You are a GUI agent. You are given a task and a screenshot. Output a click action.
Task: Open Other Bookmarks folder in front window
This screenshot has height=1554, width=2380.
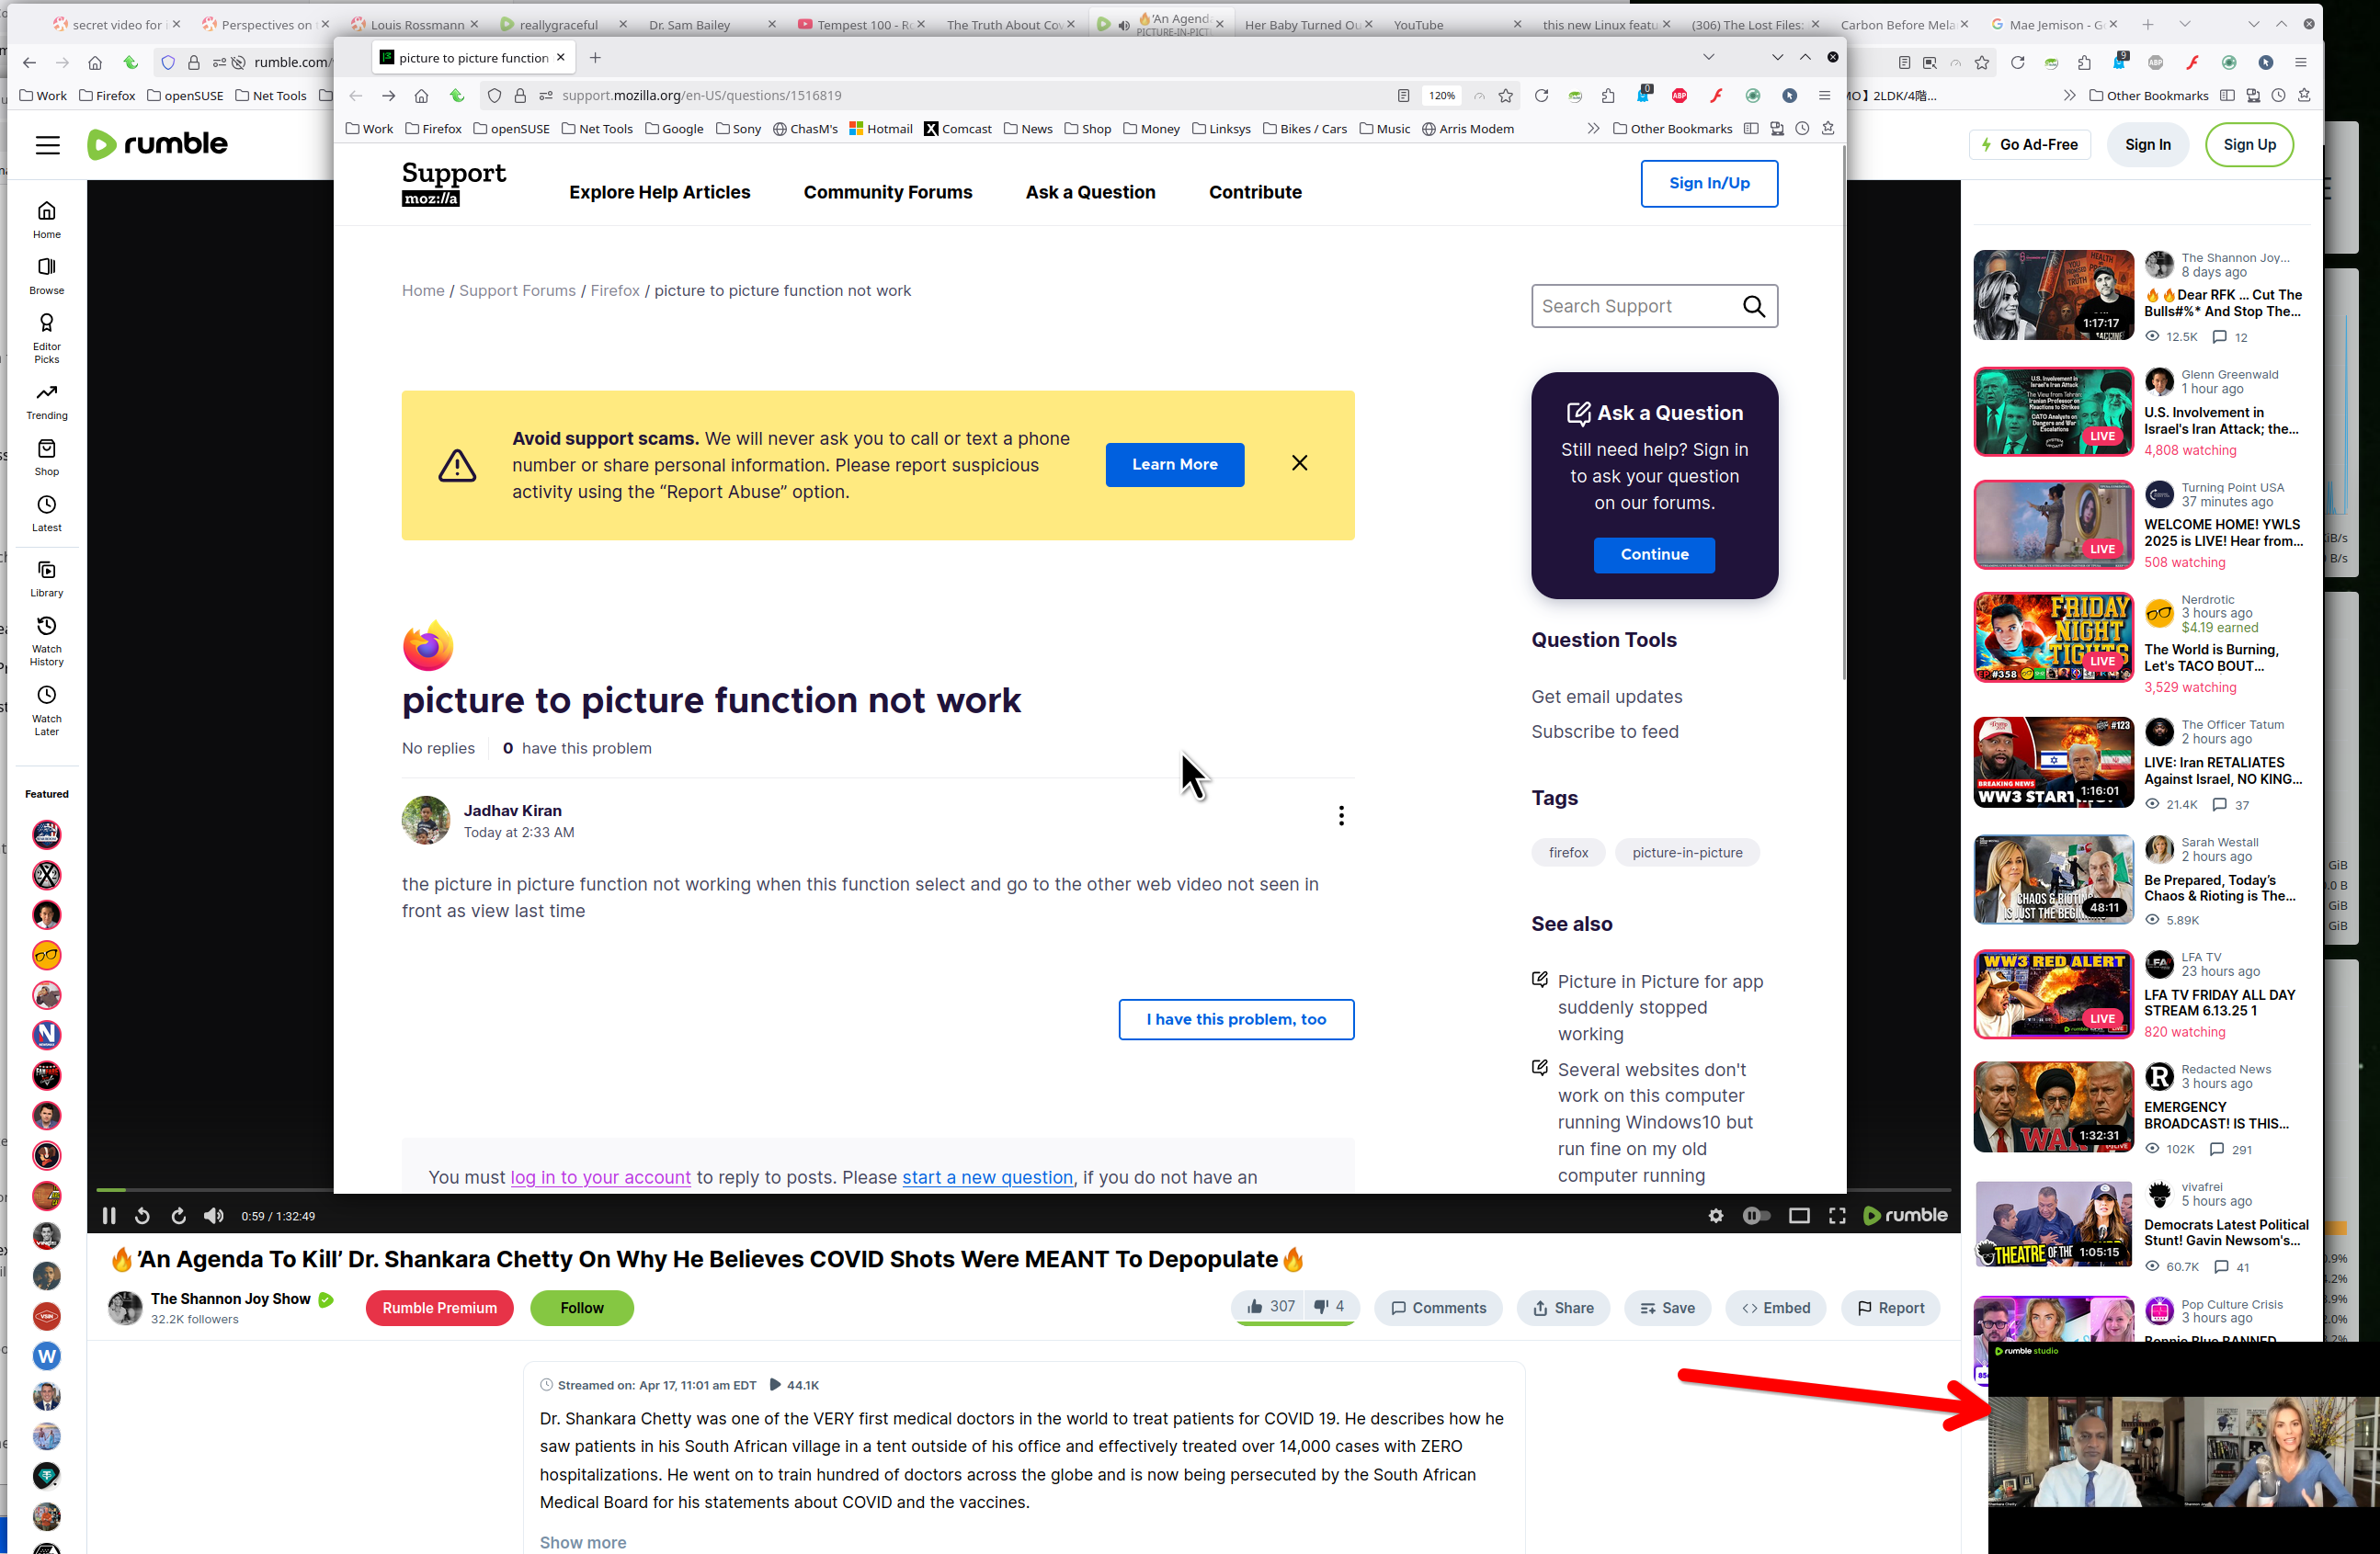point(1672,128)
